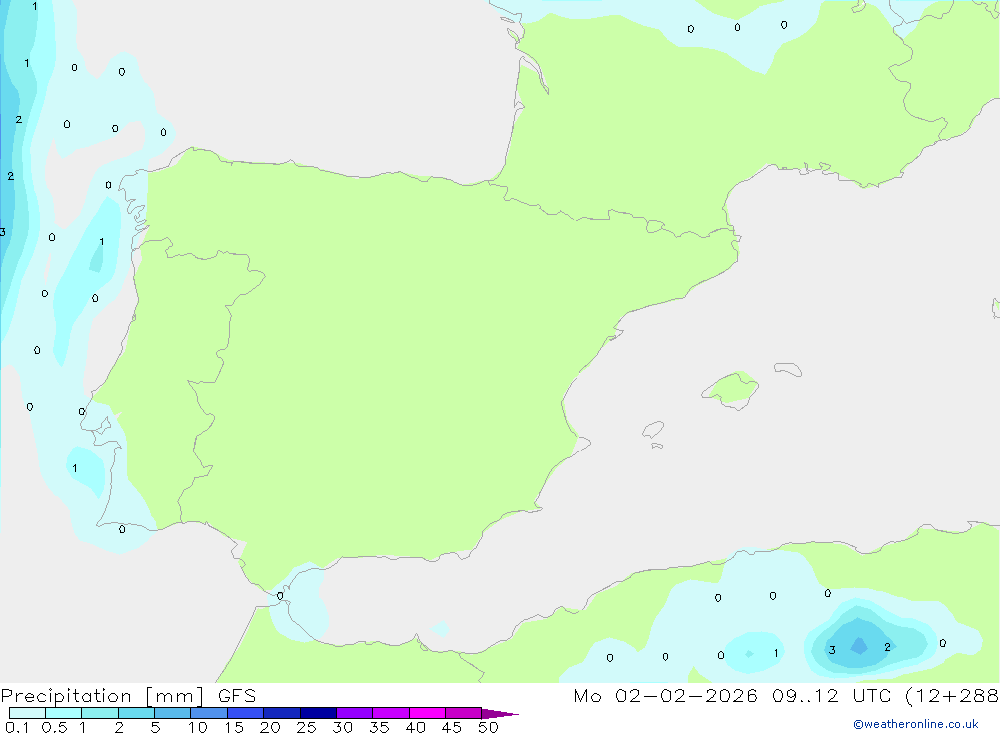Click the '0.5' legend scale label
The image size is (1000, 733).
[x=54, y=727]
